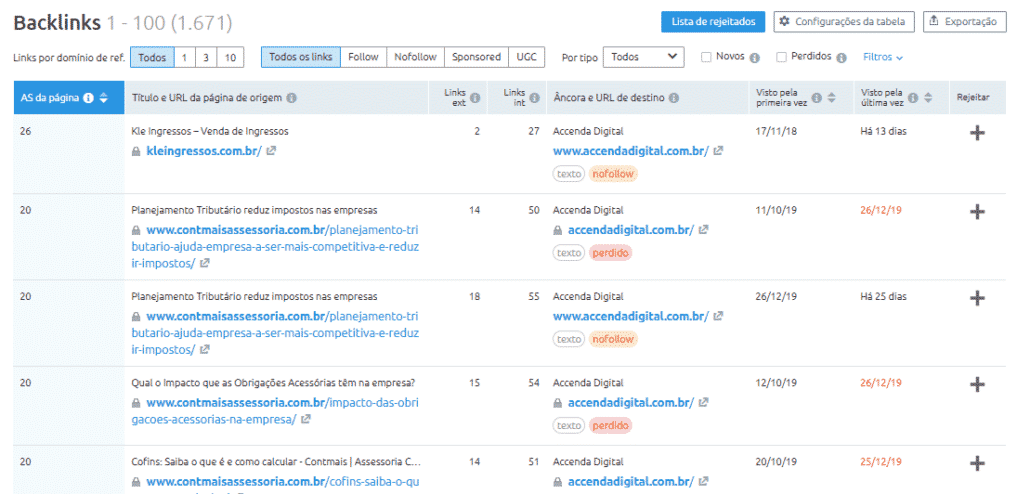Screen dimensions: 1030x494
Task: Filter by Nofollow links
Action: 415,57
